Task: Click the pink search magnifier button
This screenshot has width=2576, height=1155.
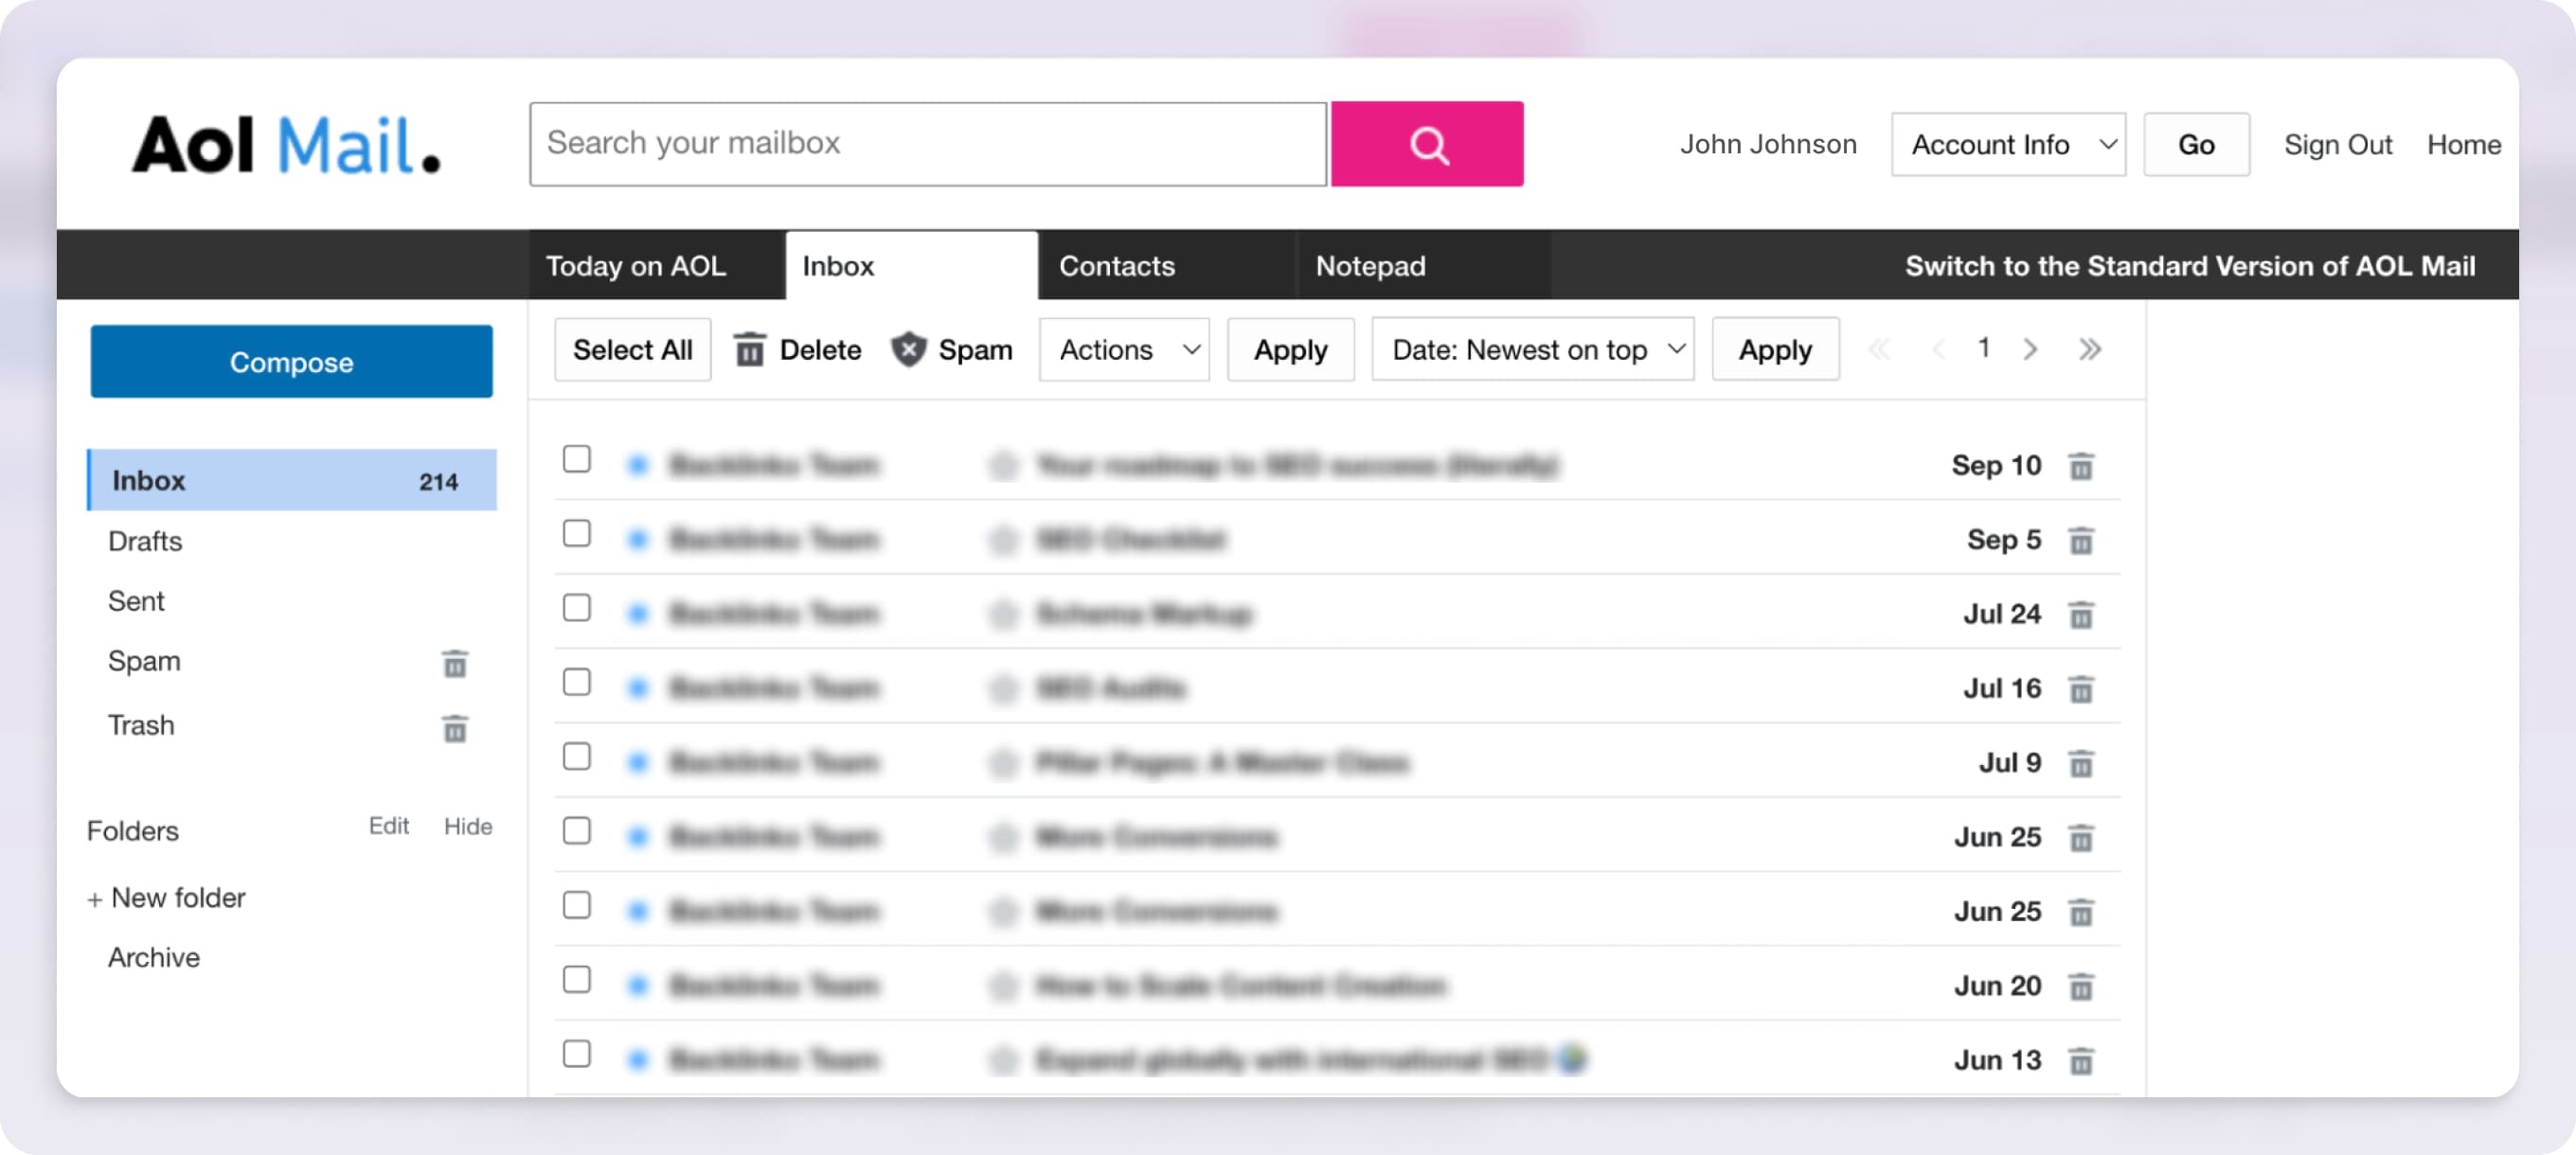Action: 1426,144
